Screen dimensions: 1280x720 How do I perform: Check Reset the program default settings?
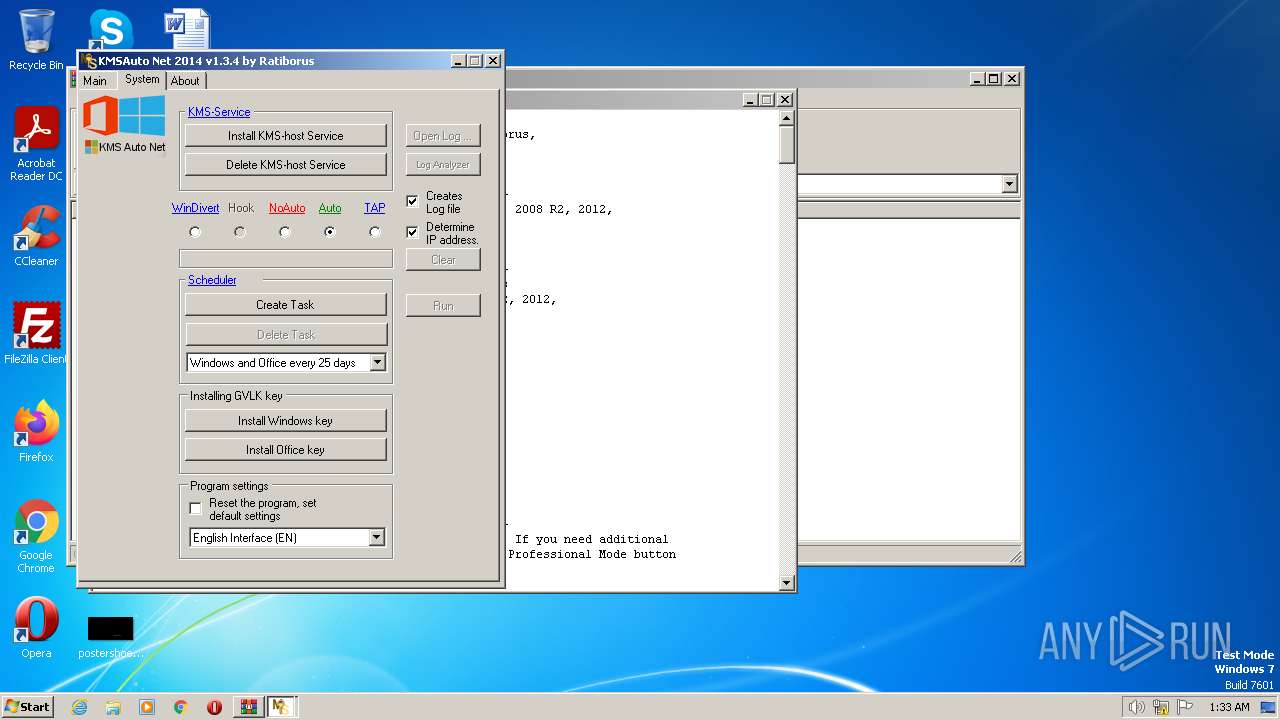196,509
